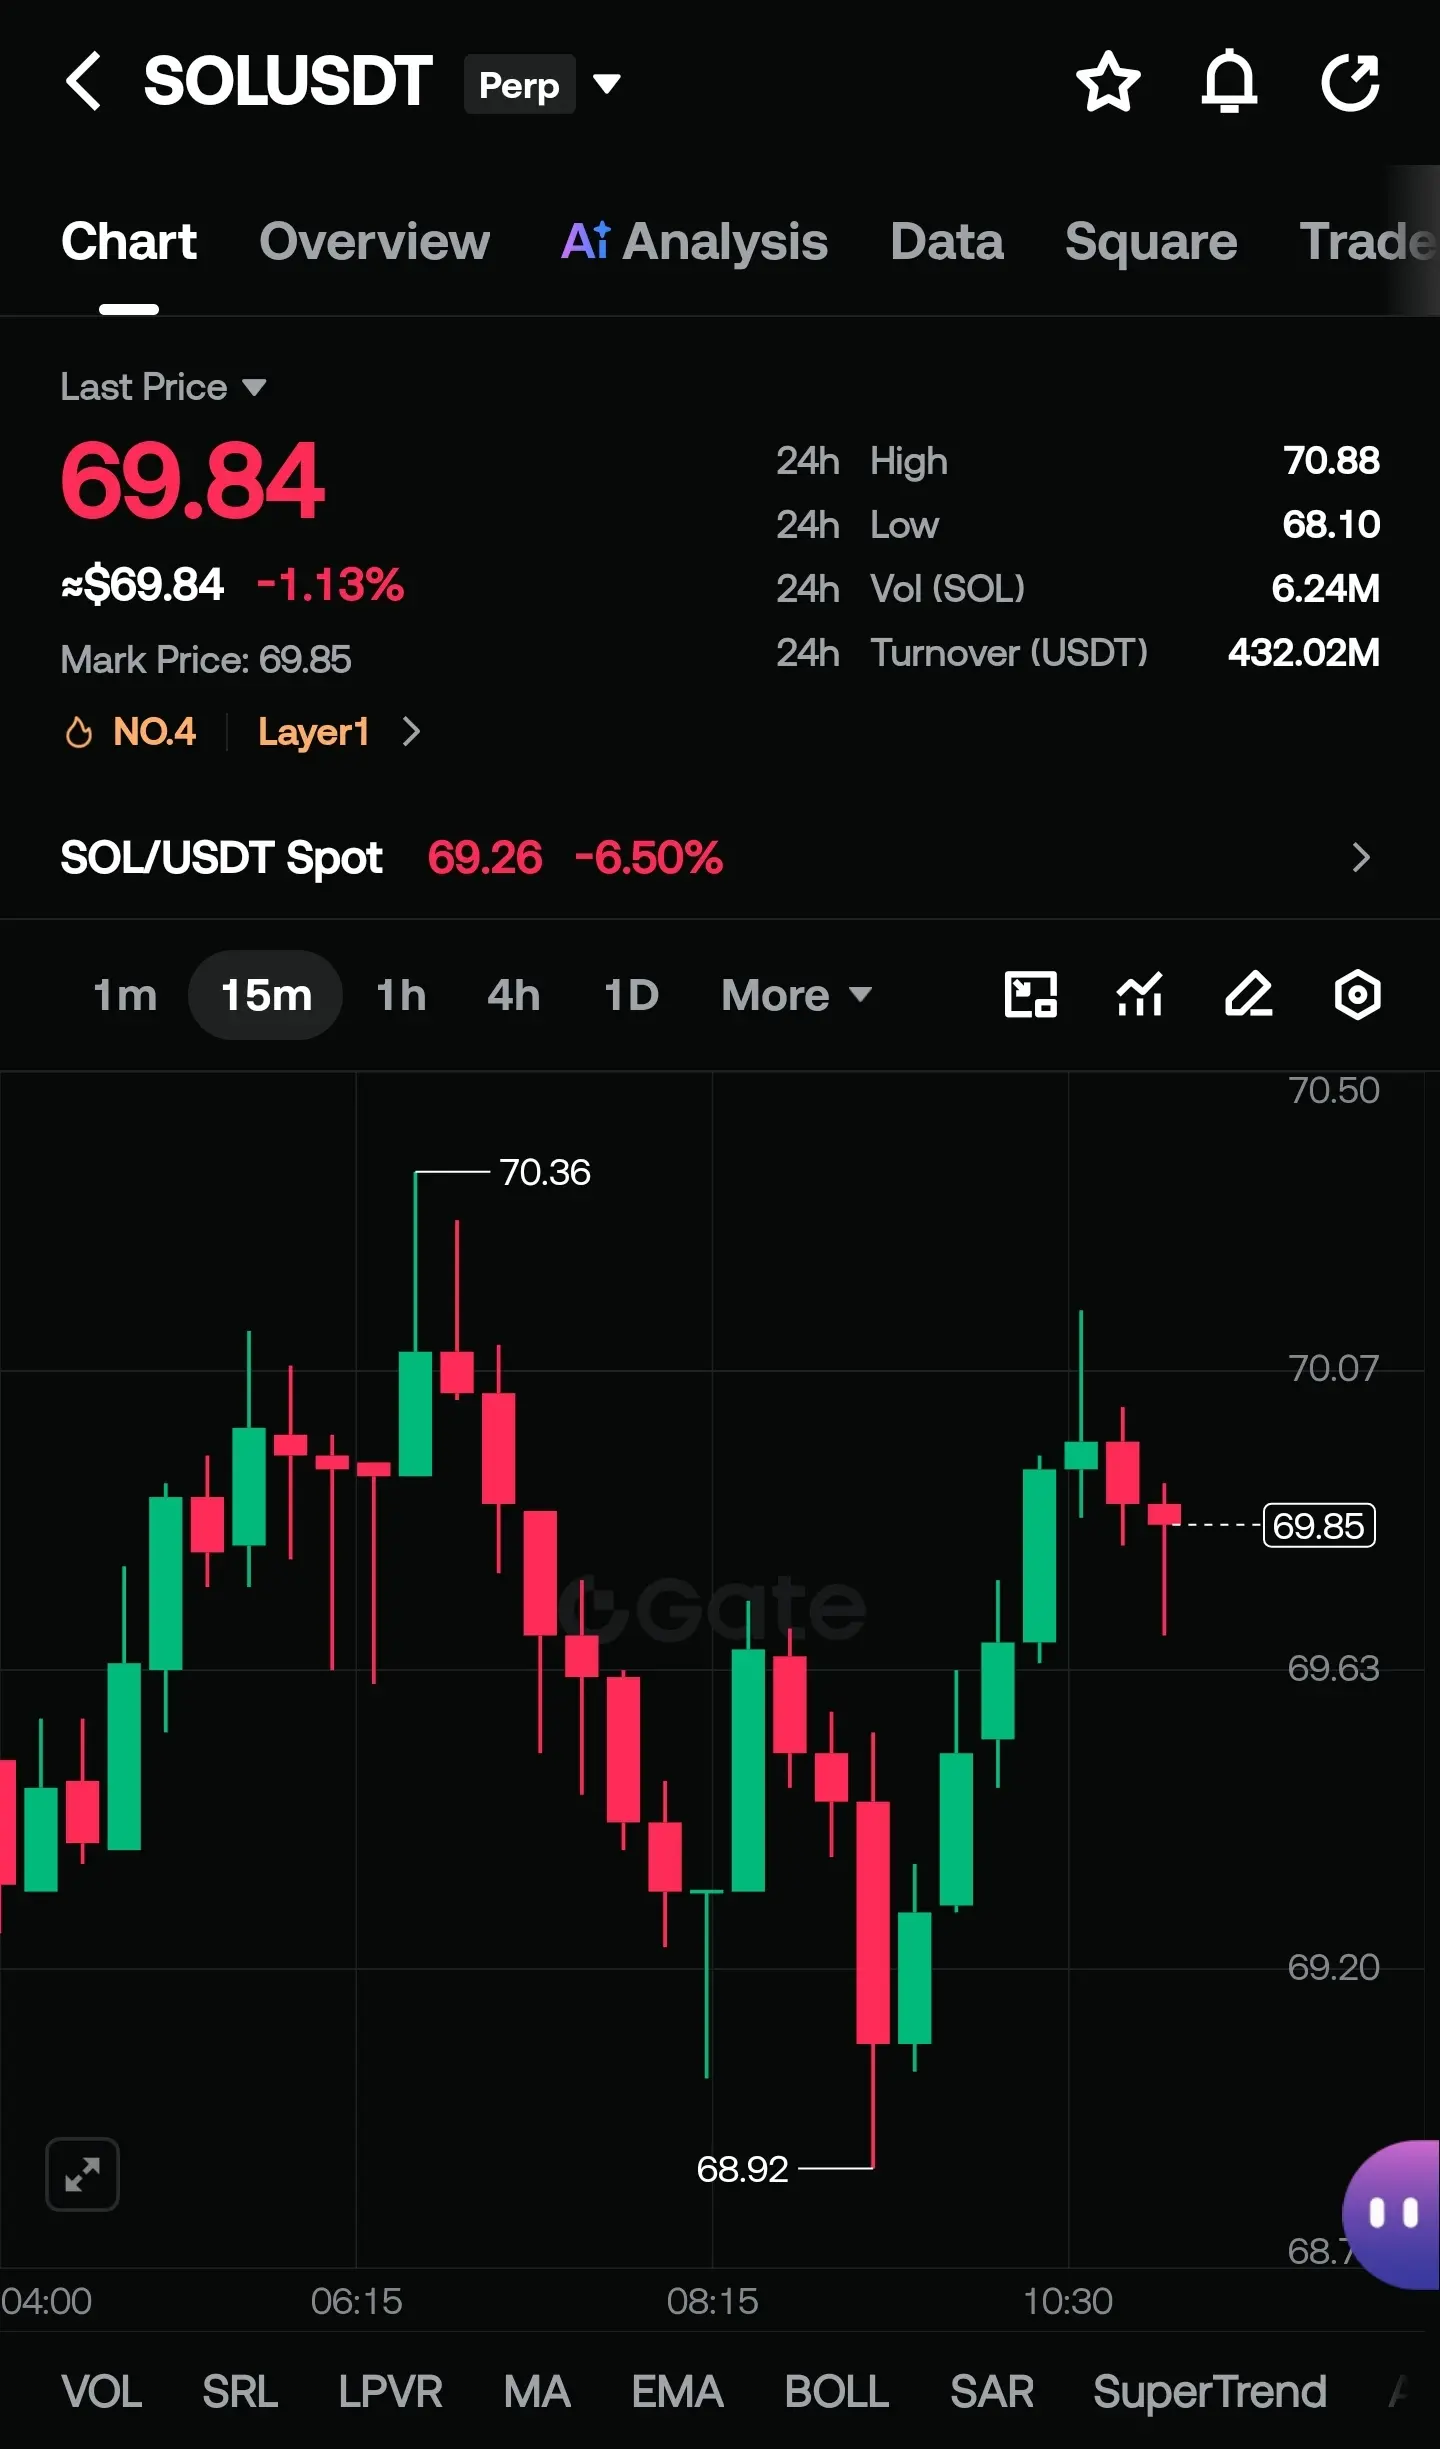This screenshot has height=2449, width=1440.
Task: Tap the share icon
Action: (1350, 81)
